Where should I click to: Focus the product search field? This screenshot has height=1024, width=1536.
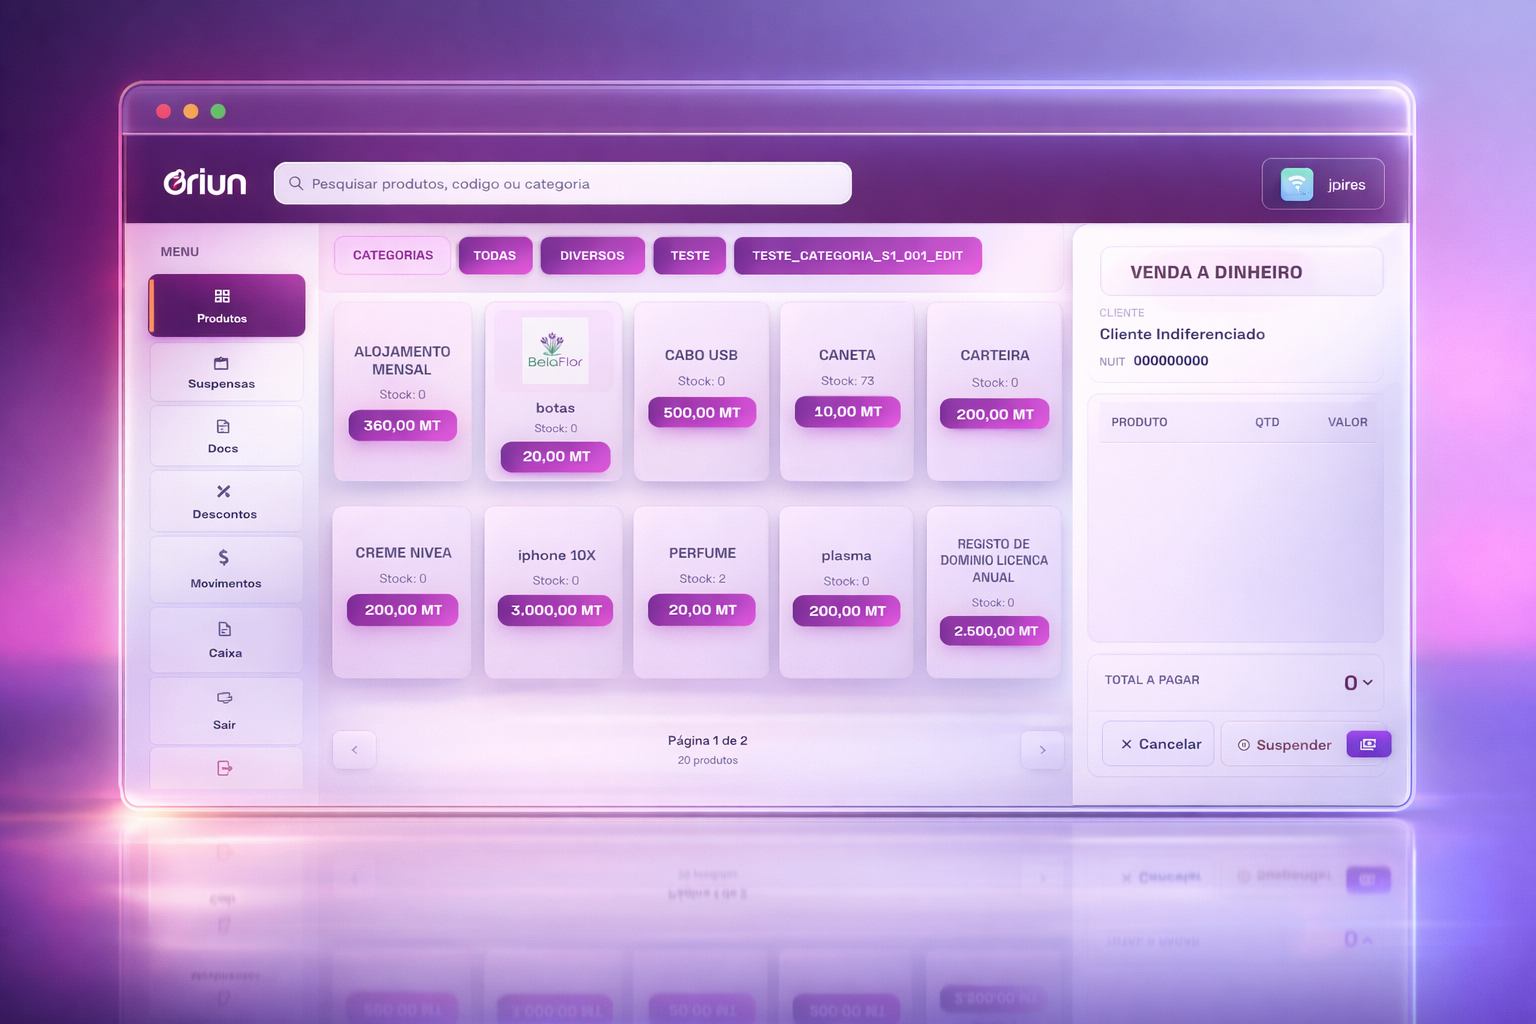click(x=563, y=184)
